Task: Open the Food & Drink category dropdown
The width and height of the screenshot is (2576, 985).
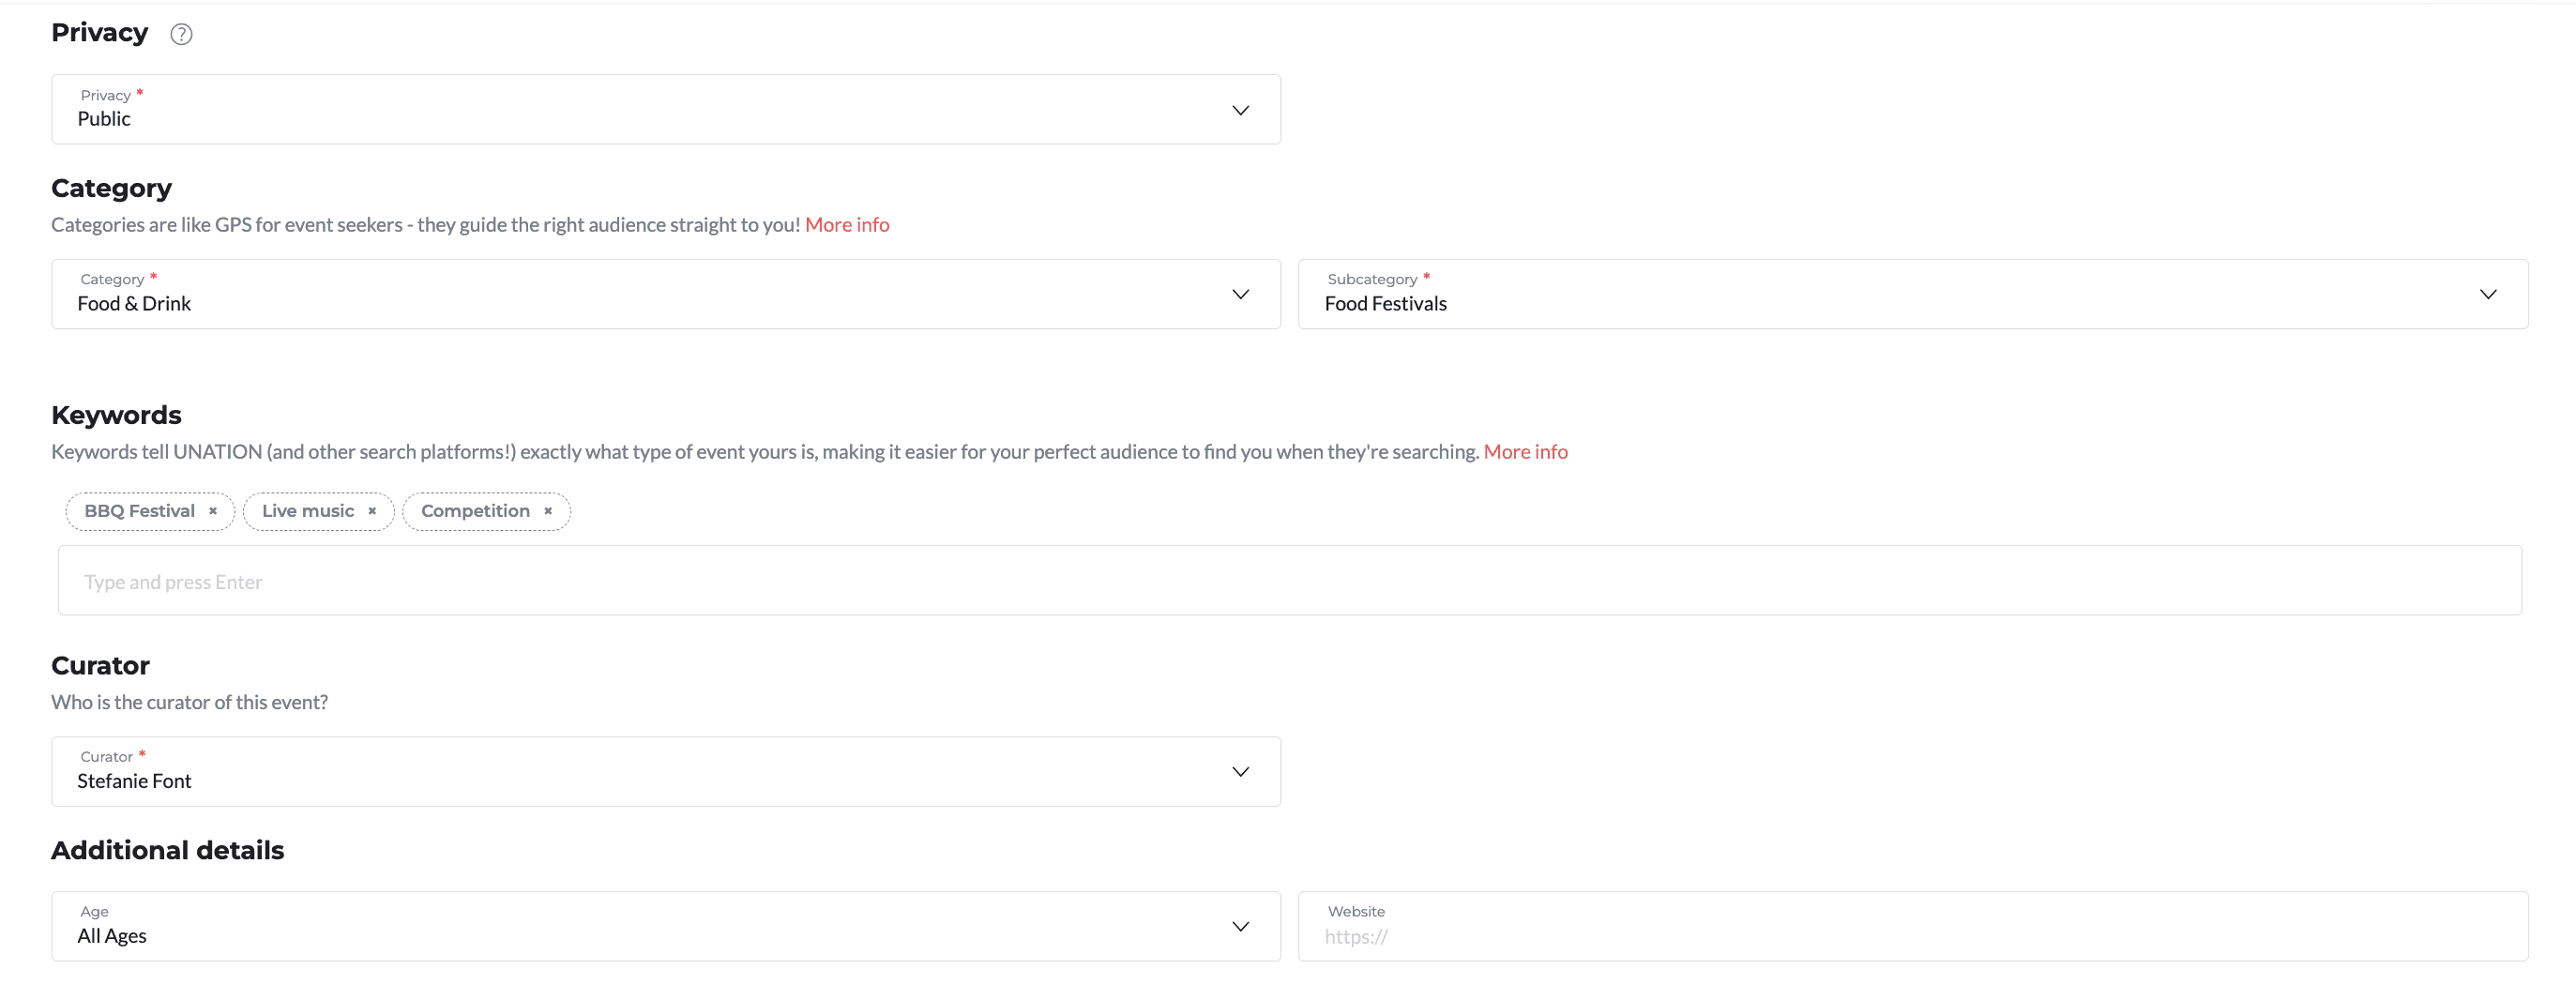Action: [666, 294]
